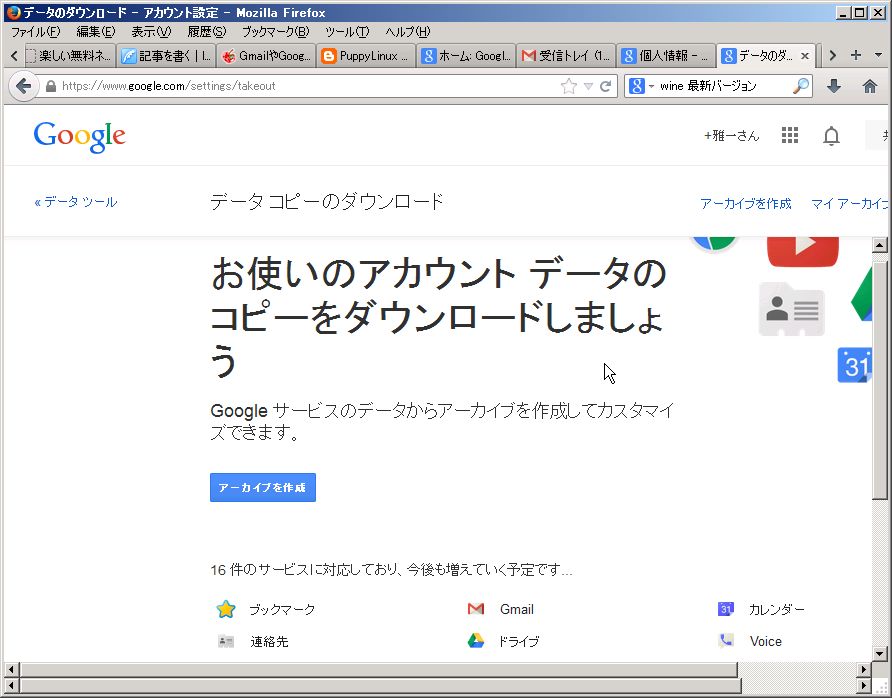892x698 pixels.
Task: Click the upper horizontal scrollbar left arrow
Action: 11,669
